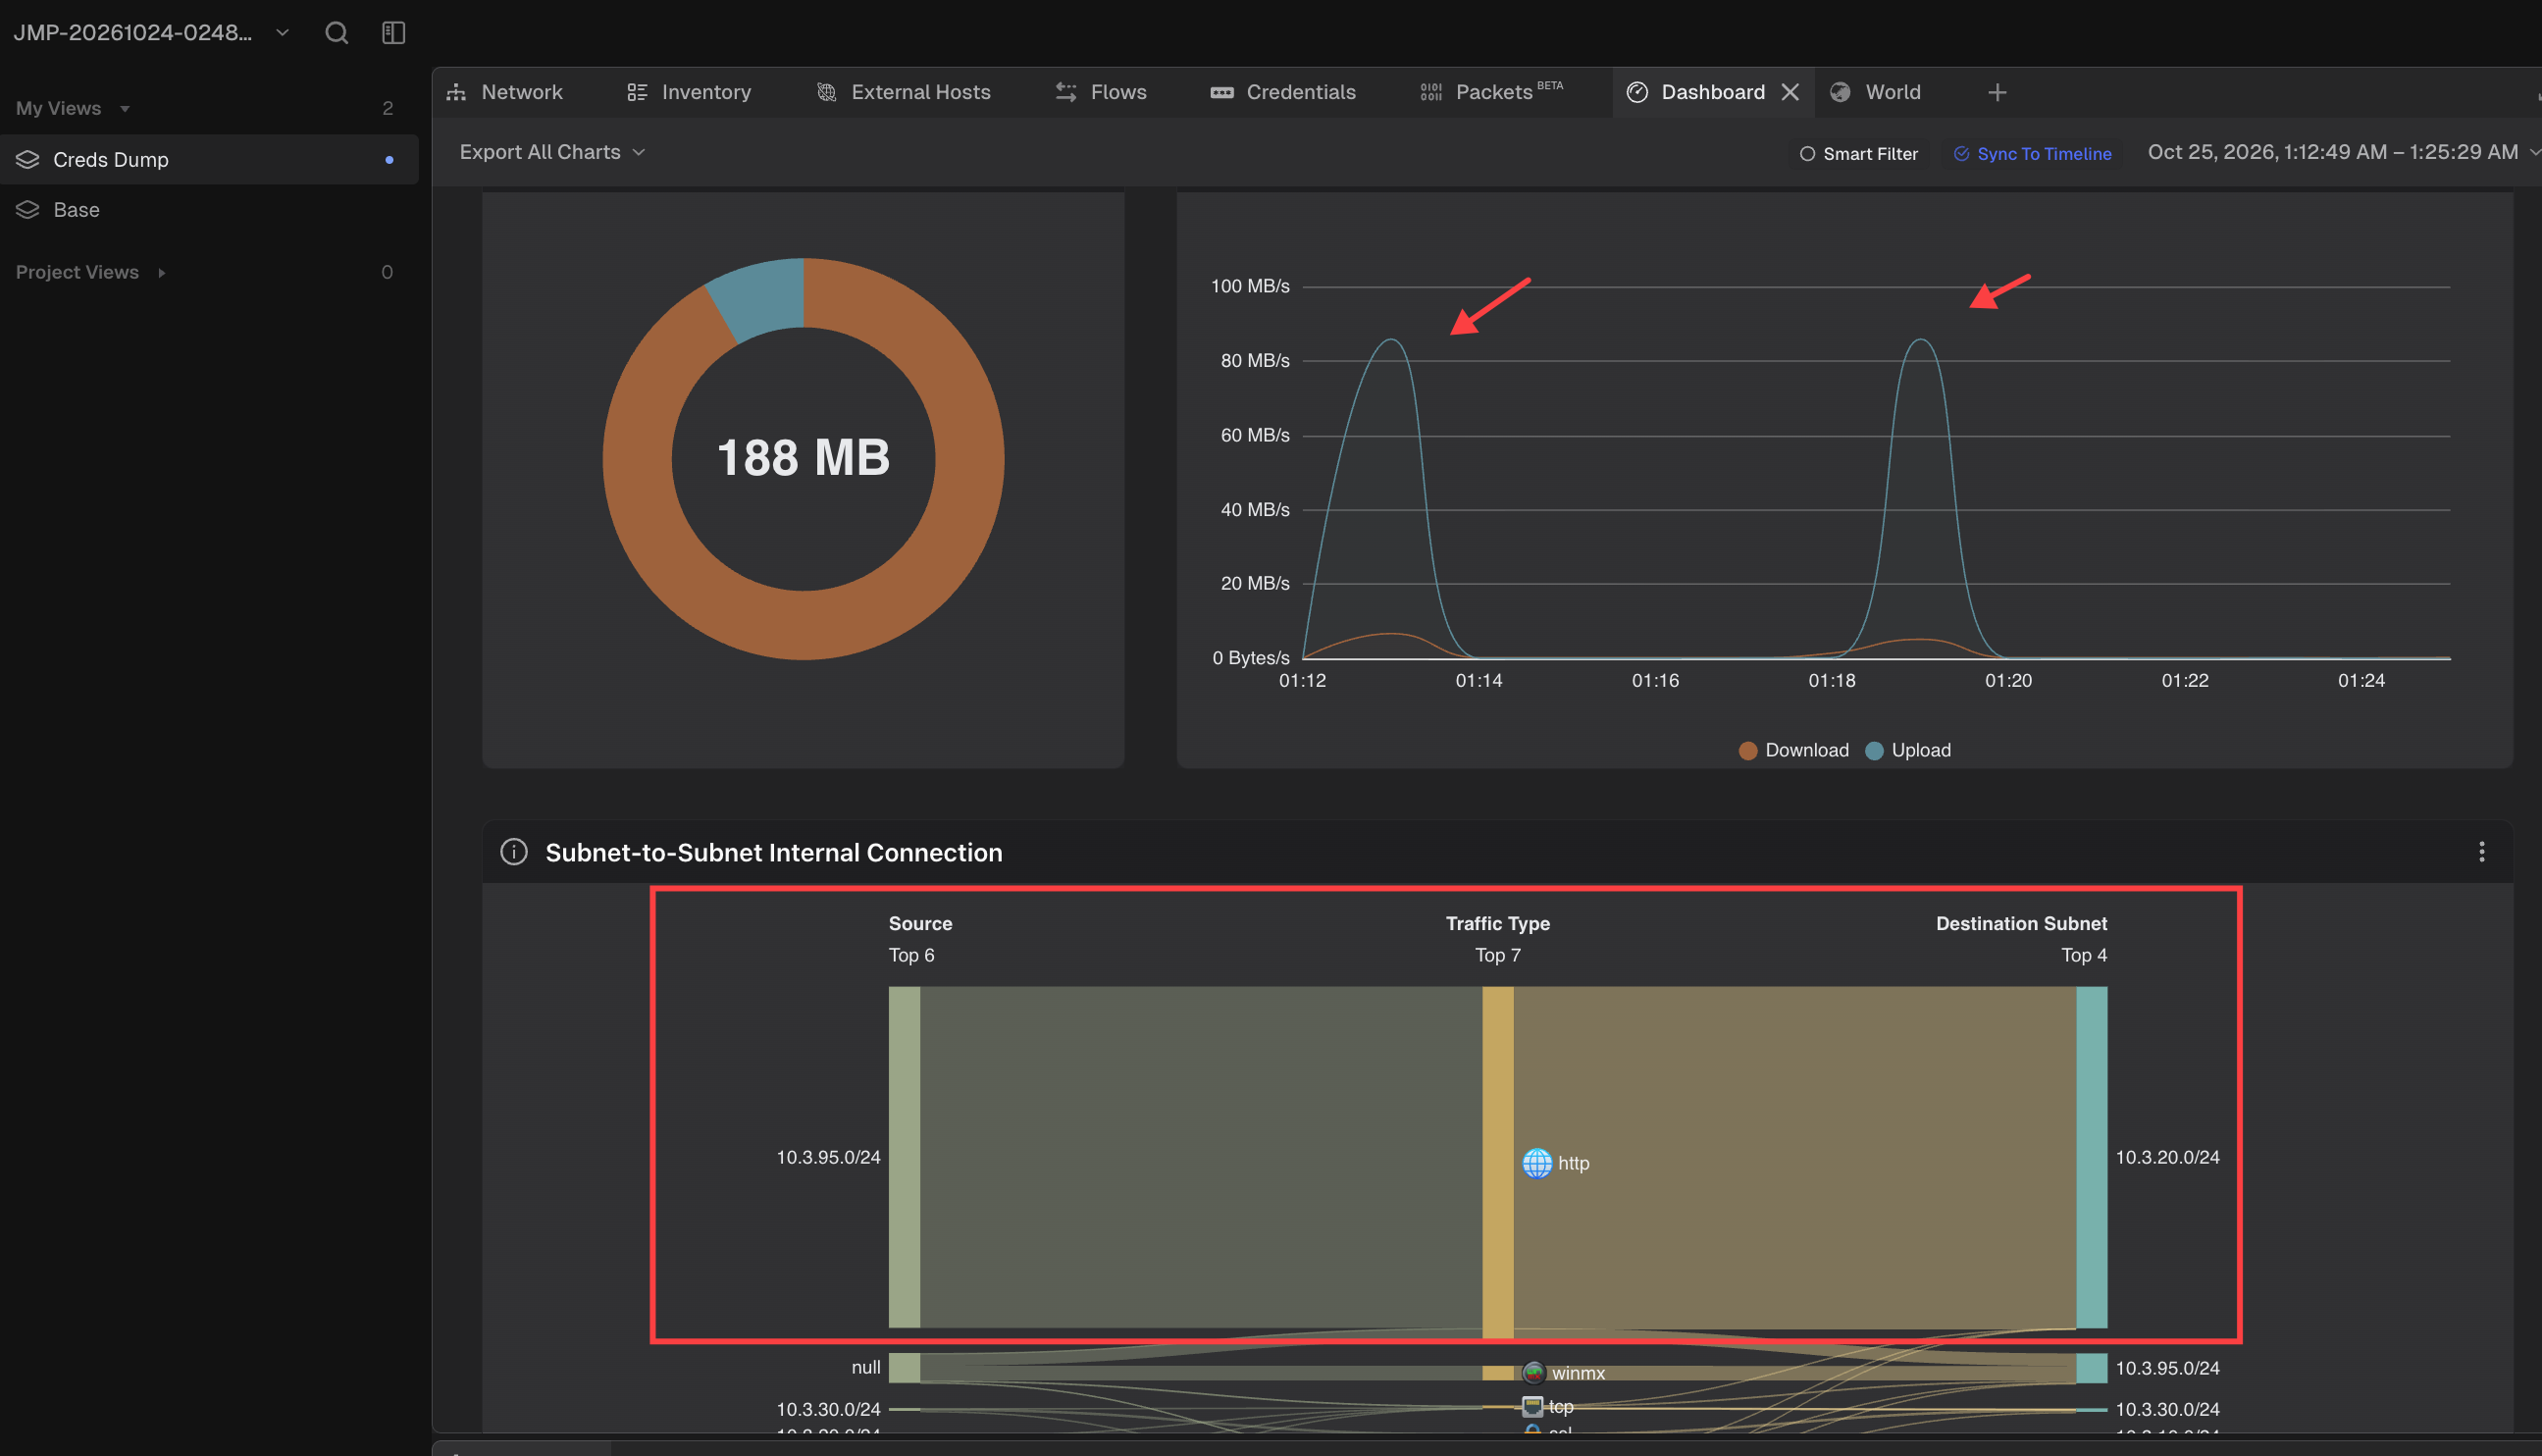The image size is (2542, 1456).
Task: Toggle the Download legend series
Action: tap(1794, 750)
